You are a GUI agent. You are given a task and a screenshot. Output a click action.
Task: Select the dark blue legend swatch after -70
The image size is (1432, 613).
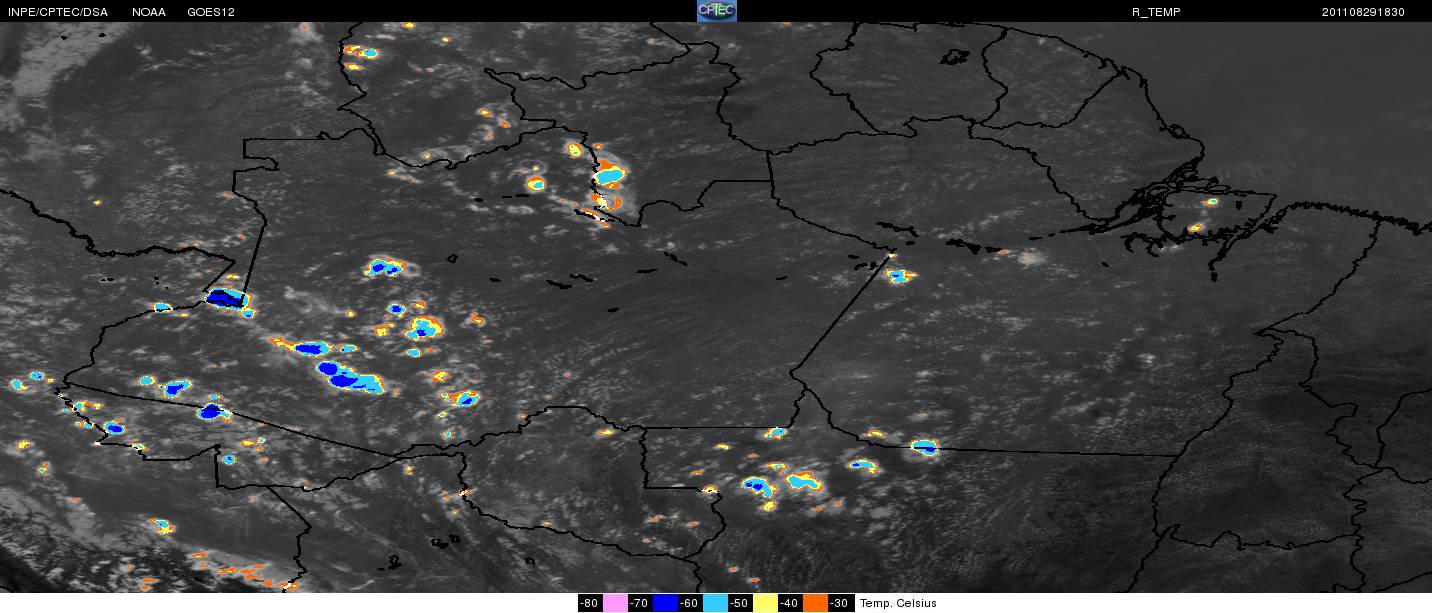665,603
